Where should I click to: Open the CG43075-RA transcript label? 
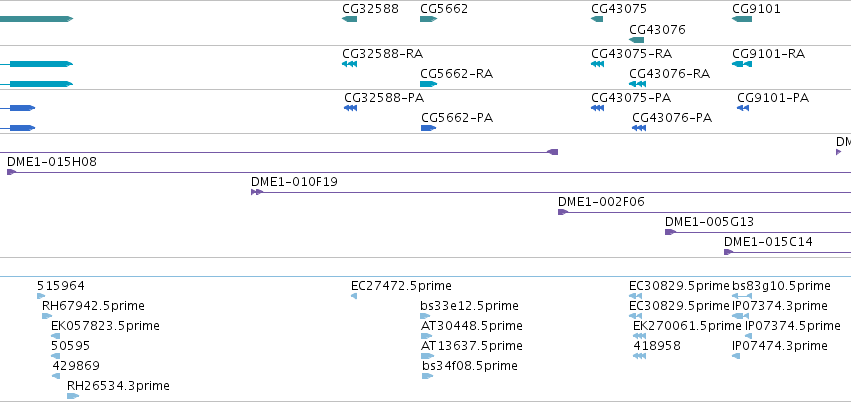coord(631,54)
